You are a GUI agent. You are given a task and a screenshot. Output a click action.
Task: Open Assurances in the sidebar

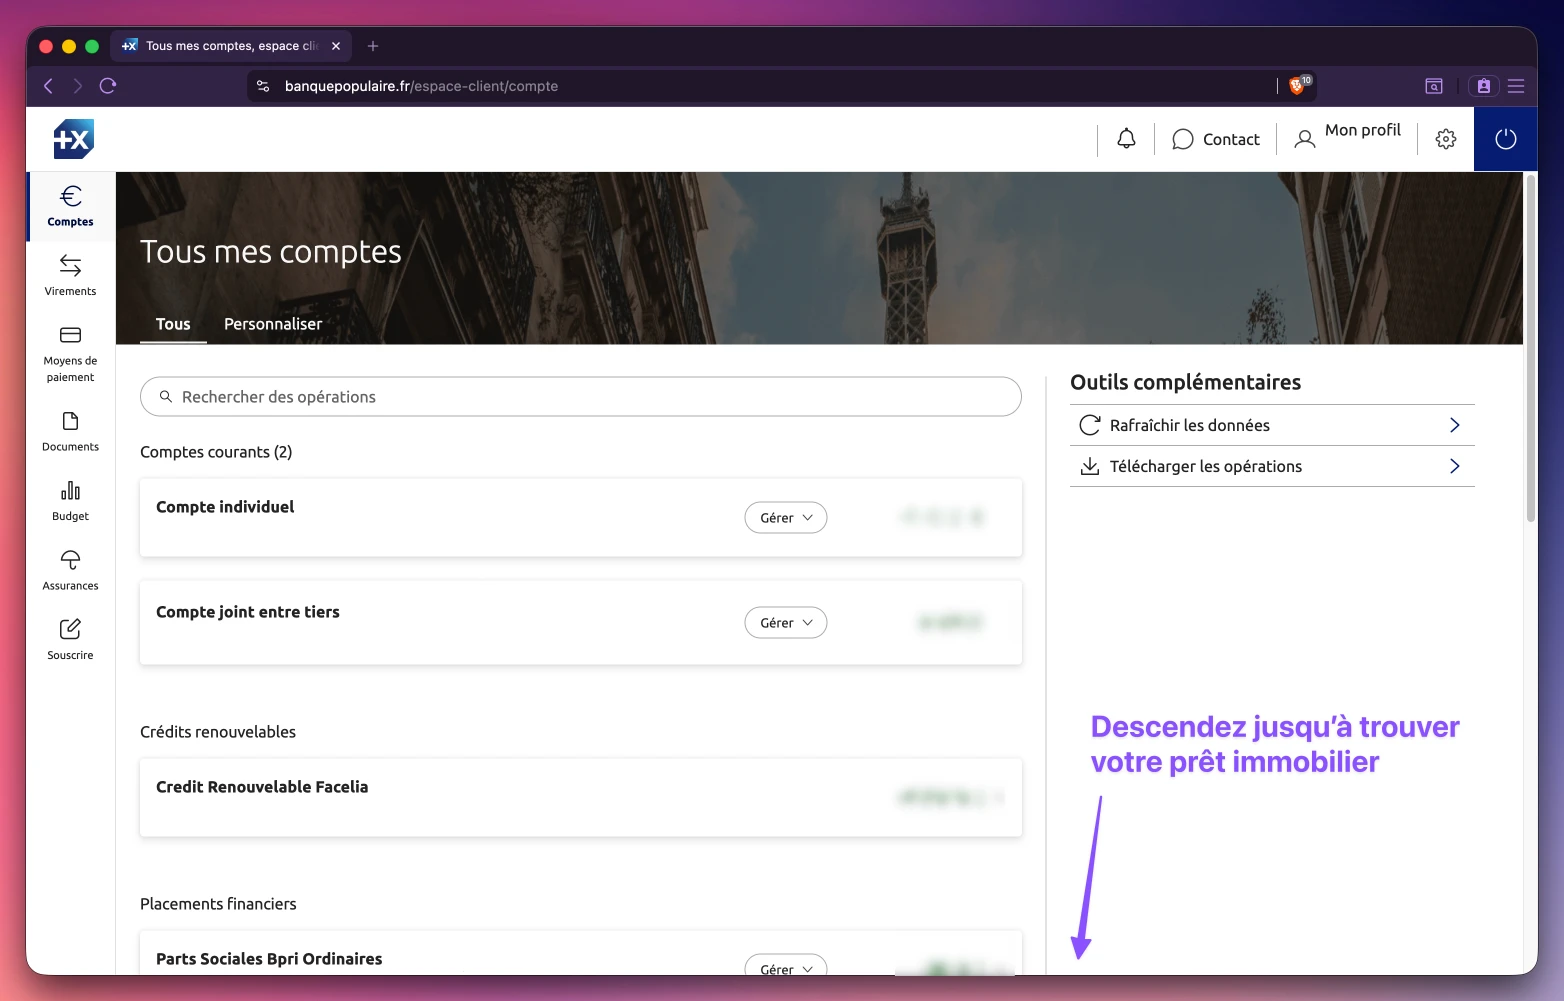(x=70, y=570)
